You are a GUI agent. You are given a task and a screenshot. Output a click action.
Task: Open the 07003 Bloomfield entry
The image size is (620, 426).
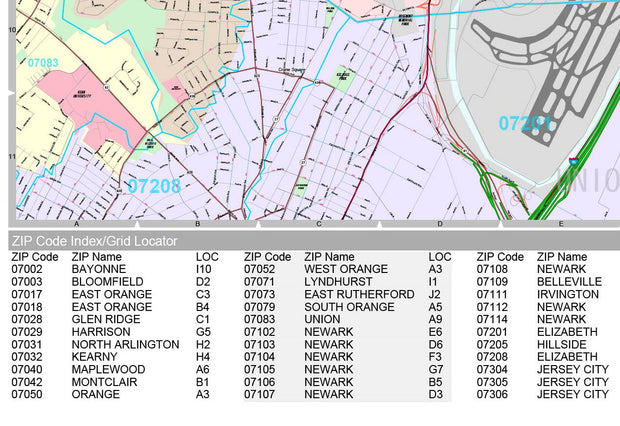[110, 282]
